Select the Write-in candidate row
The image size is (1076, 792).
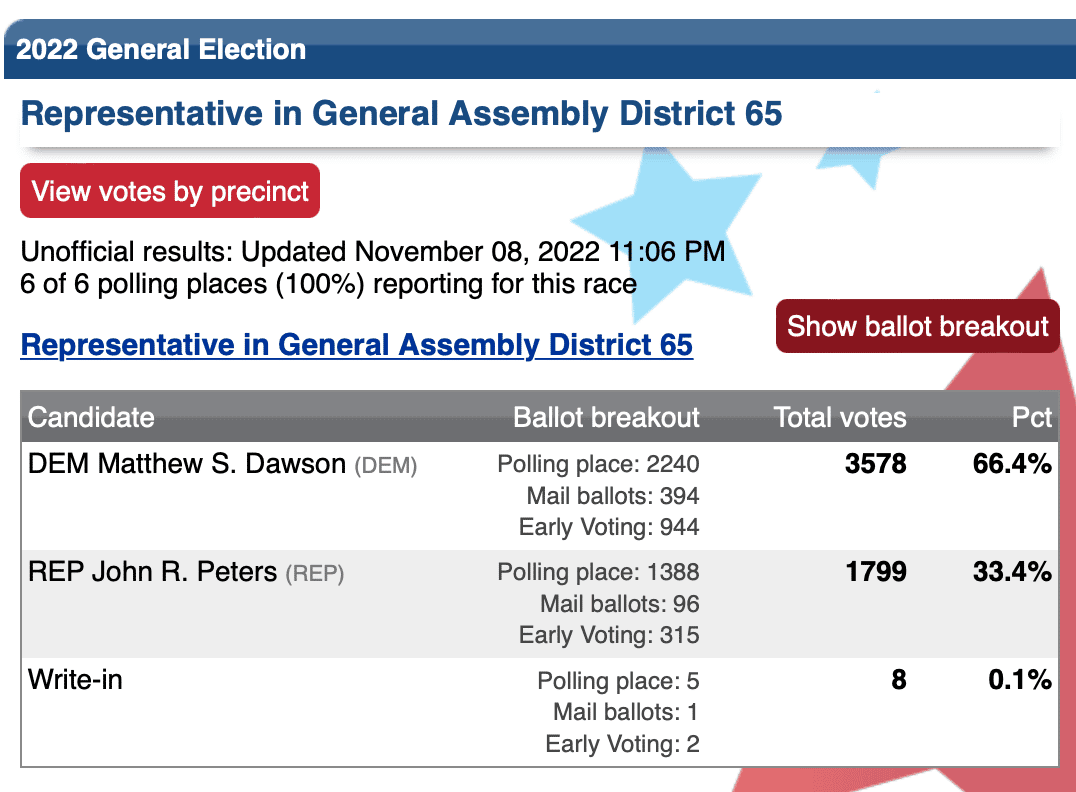539,712
